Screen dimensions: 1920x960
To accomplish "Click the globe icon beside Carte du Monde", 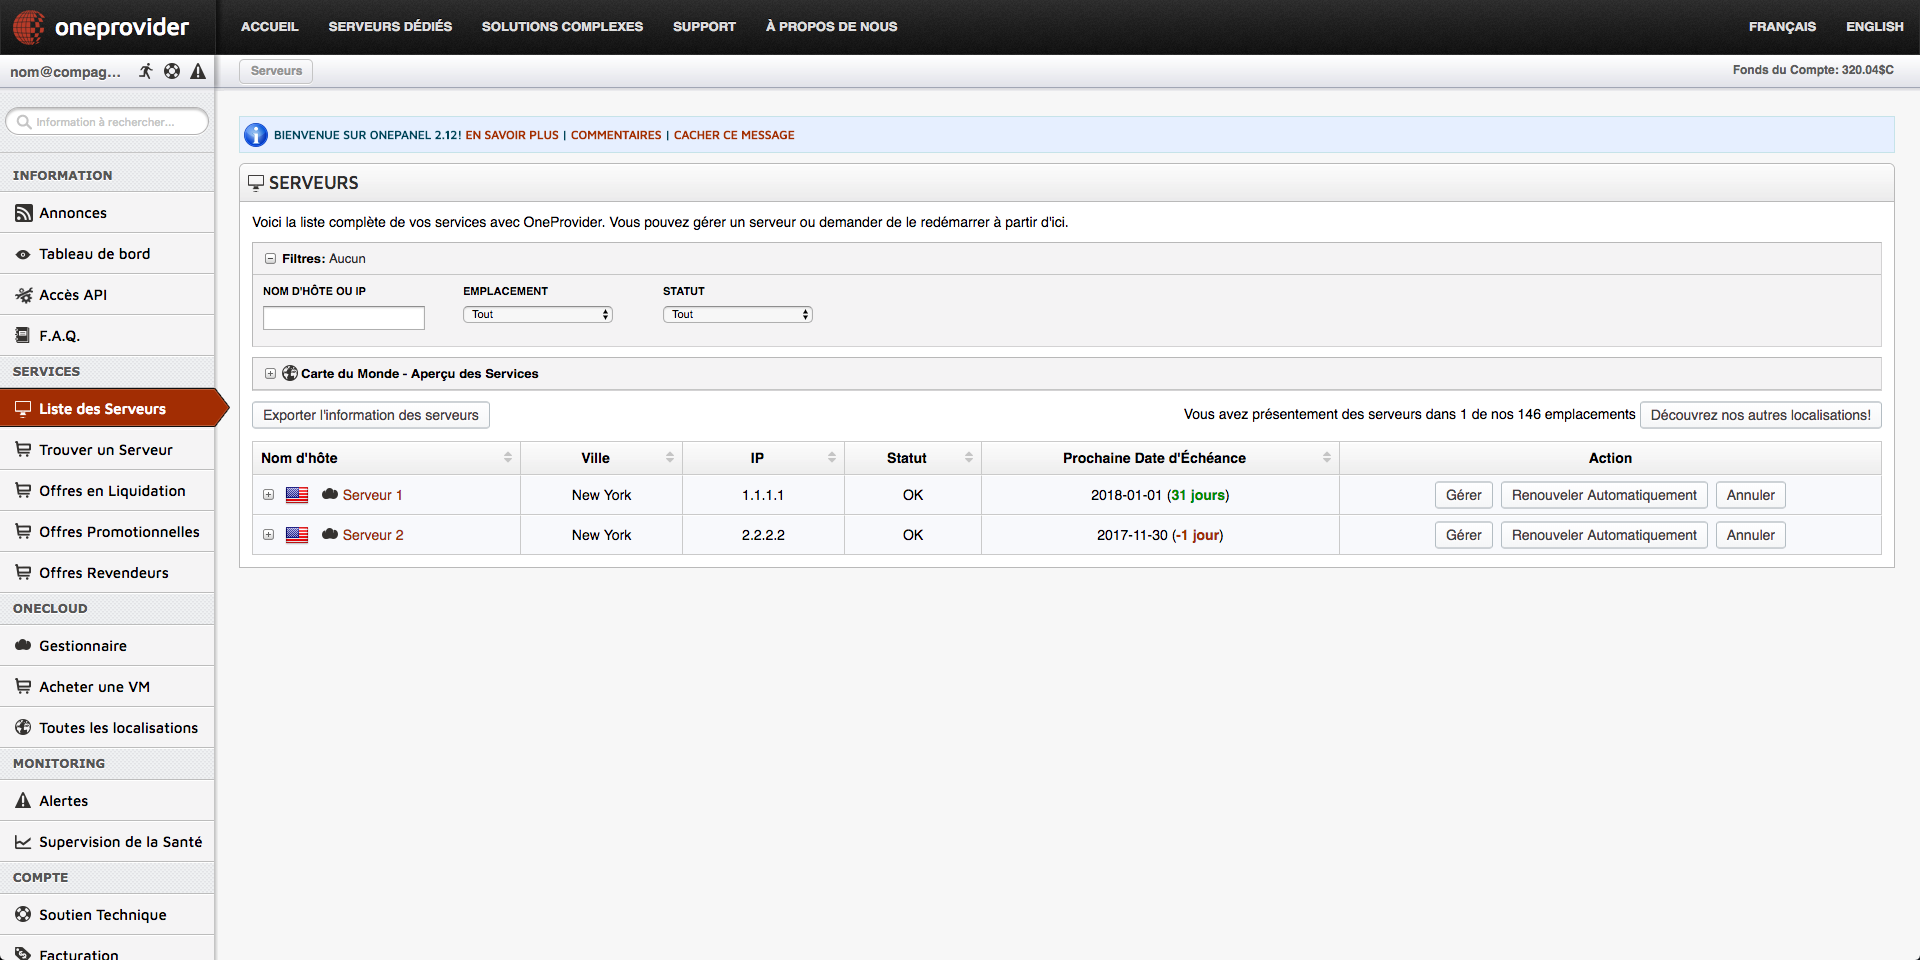I will point(290,373).
